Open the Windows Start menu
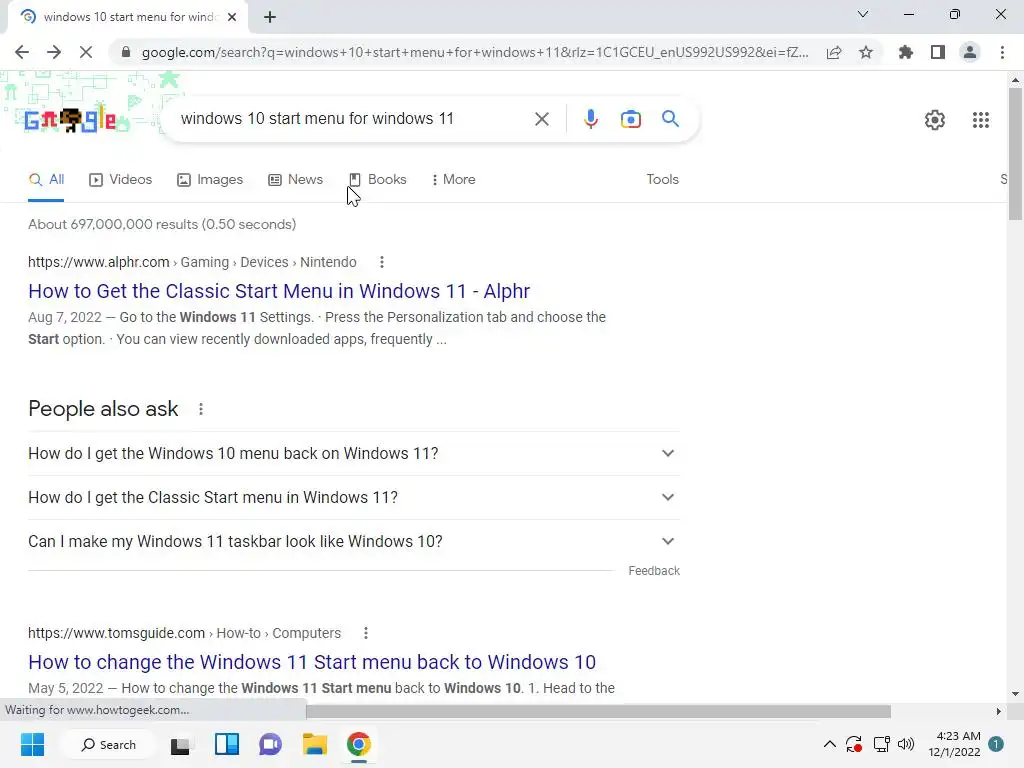Image resolution: width=1024 pixels, height=768 pixels. (x=32, y=744)
